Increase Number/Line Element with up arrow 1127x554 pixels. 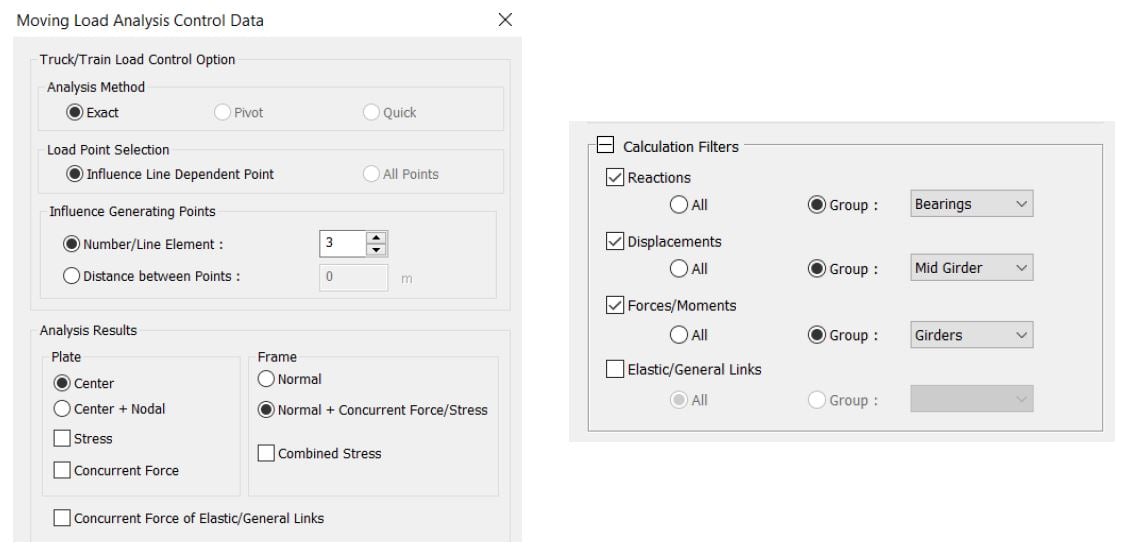pos(376,238)
